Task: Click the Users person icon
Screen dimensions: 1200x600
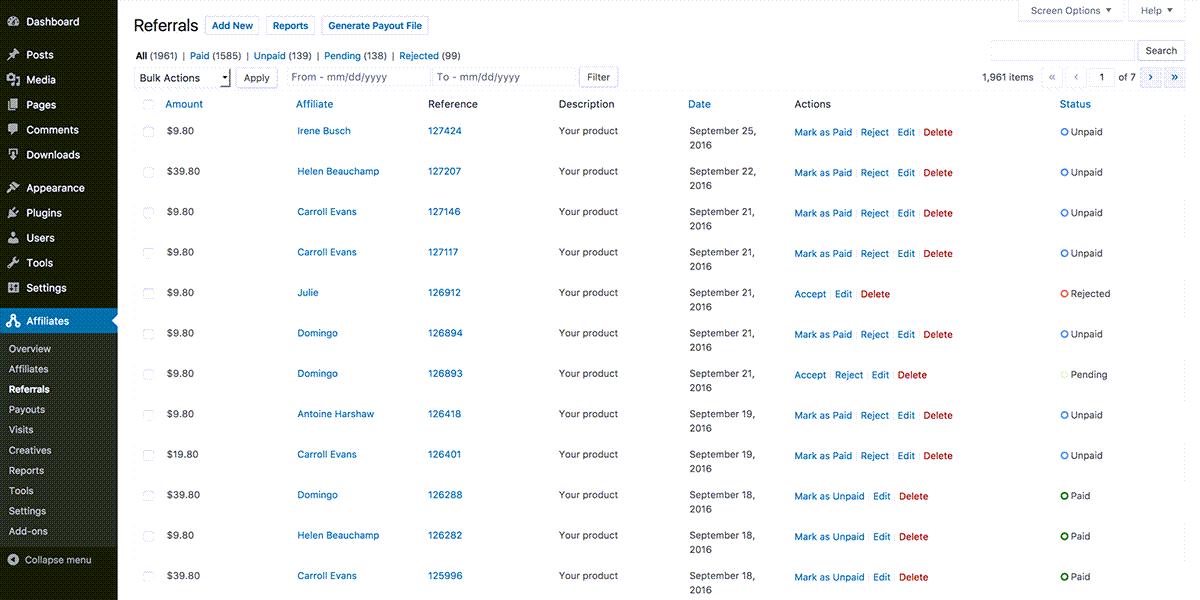Action: (13, 238)
